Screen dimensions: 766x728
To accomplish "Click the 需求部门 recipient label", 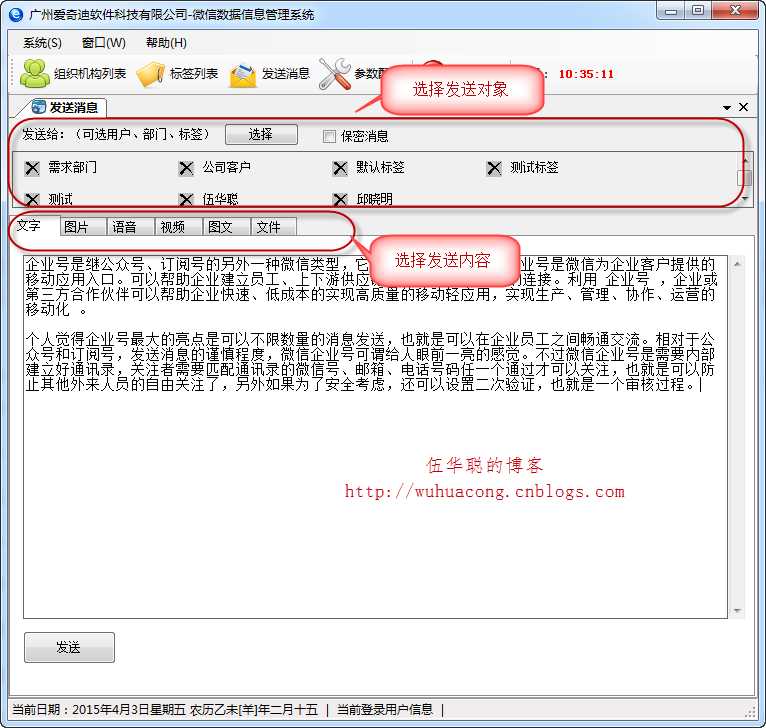I will coord(72,168).
